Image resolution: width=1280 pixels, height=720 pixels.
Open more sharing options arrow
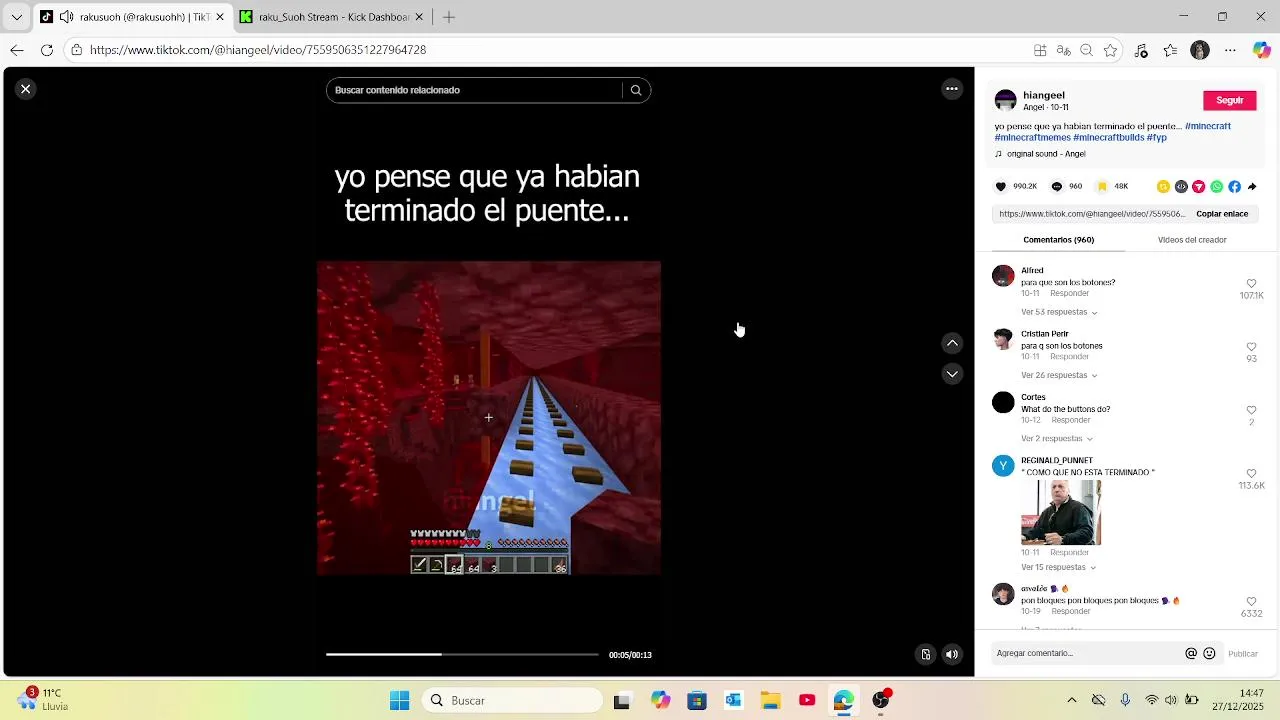[1252, 186]
